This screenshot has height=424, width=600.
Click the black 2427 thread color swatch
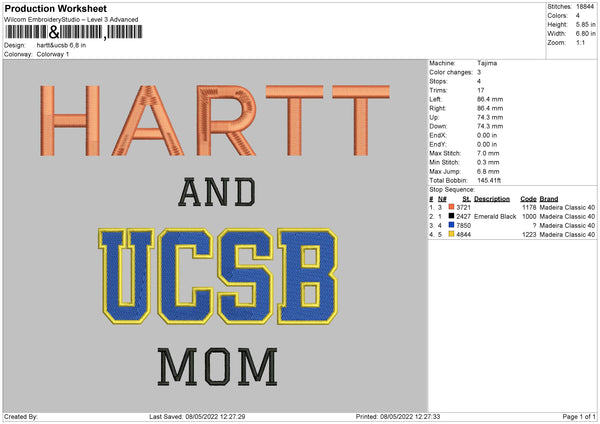452,216
